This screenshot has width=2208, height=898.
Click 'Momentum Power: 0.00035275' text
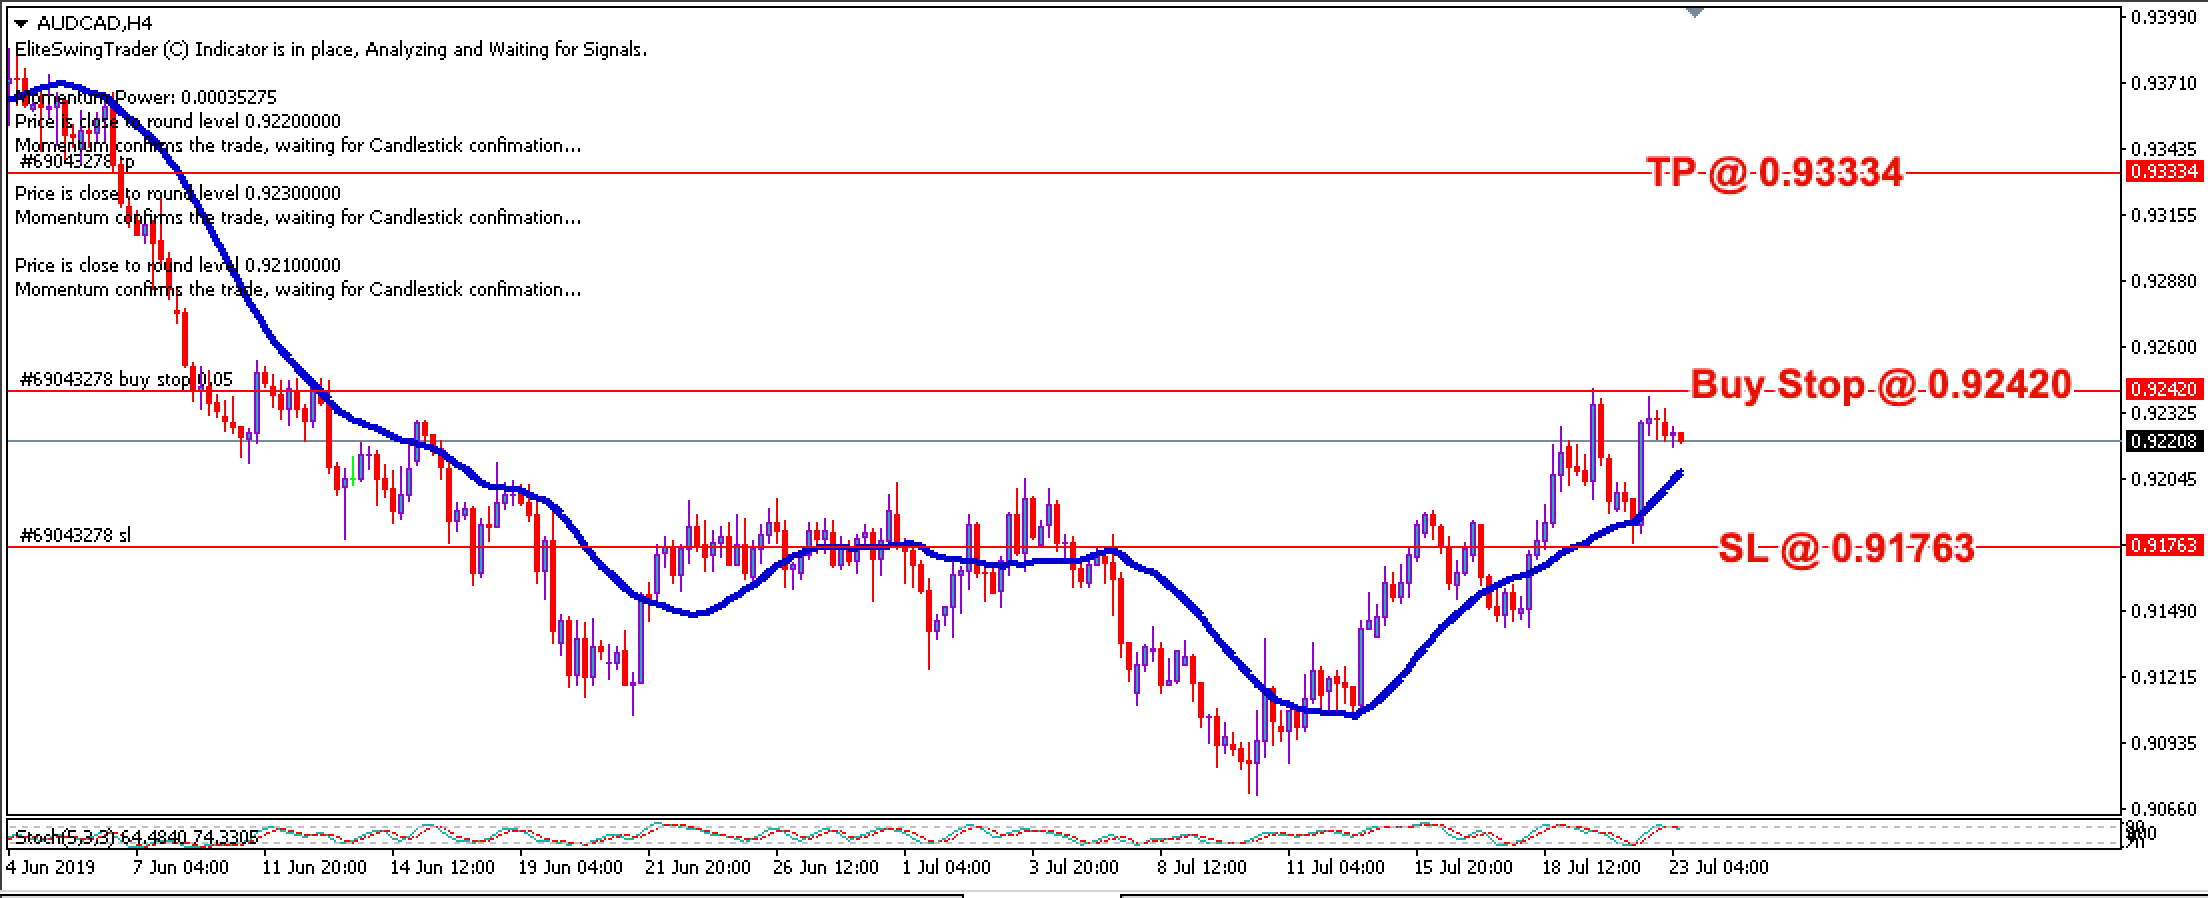[146, 97]
